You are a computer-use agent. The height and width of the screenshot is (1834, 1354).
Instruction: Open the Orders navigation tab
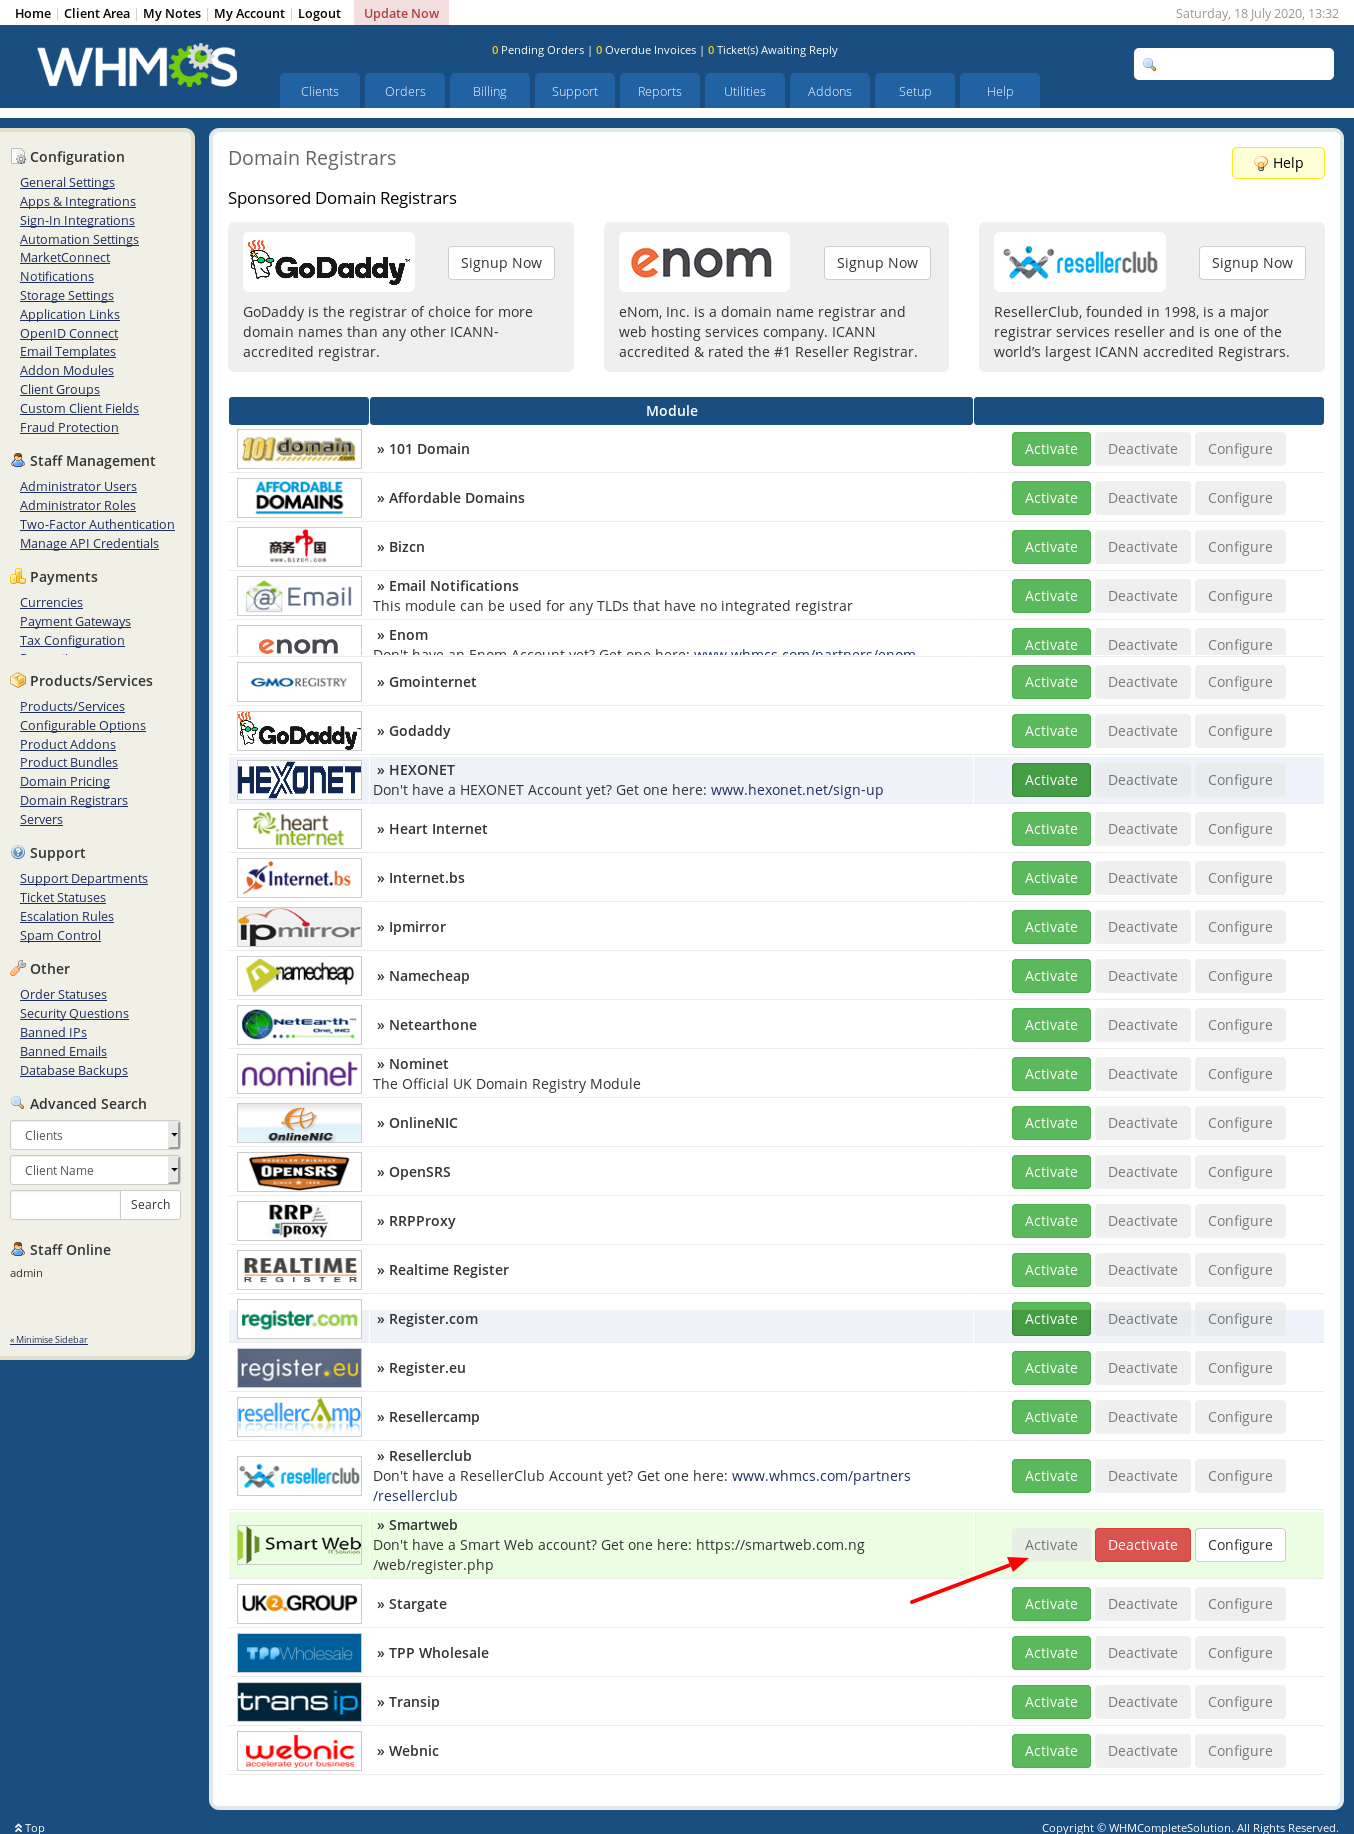click(405, 91)
